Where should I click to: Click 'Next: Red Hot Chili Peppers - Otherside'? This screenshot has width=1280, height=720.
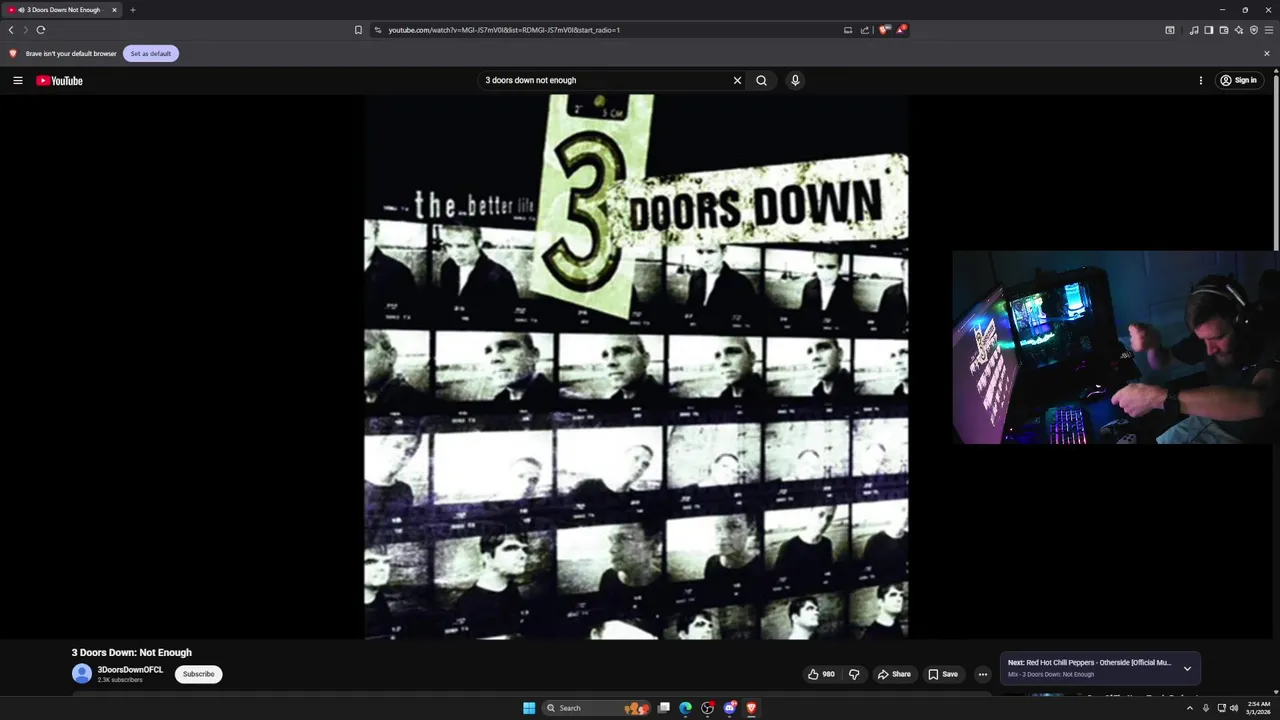(x=1089, y=662)
